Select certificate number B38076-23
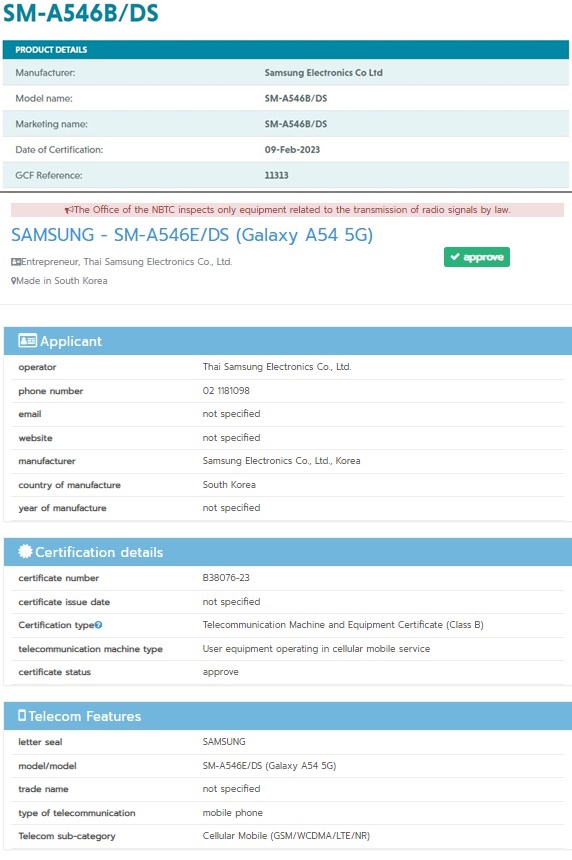The width and height of the screenshot is (572, 860). (x=226, y=578)
